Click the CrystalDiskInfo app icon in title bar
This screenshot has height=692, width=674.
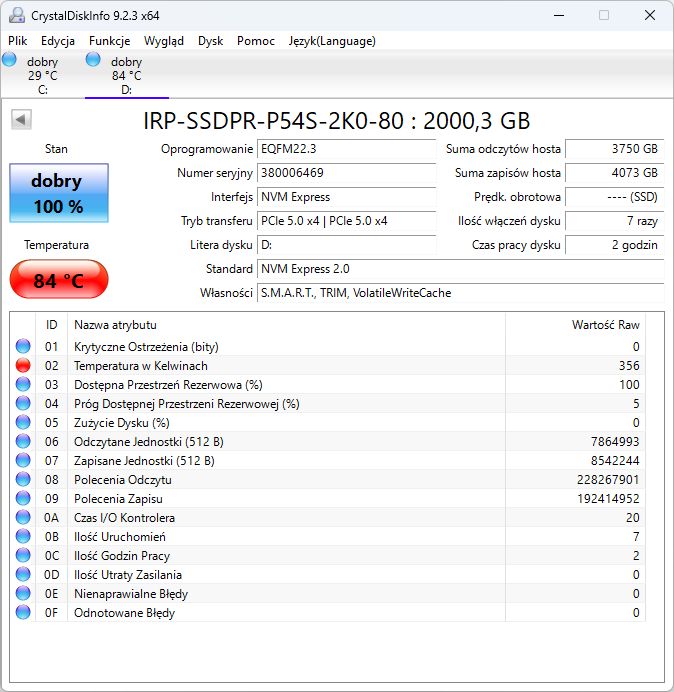point(17,15)
